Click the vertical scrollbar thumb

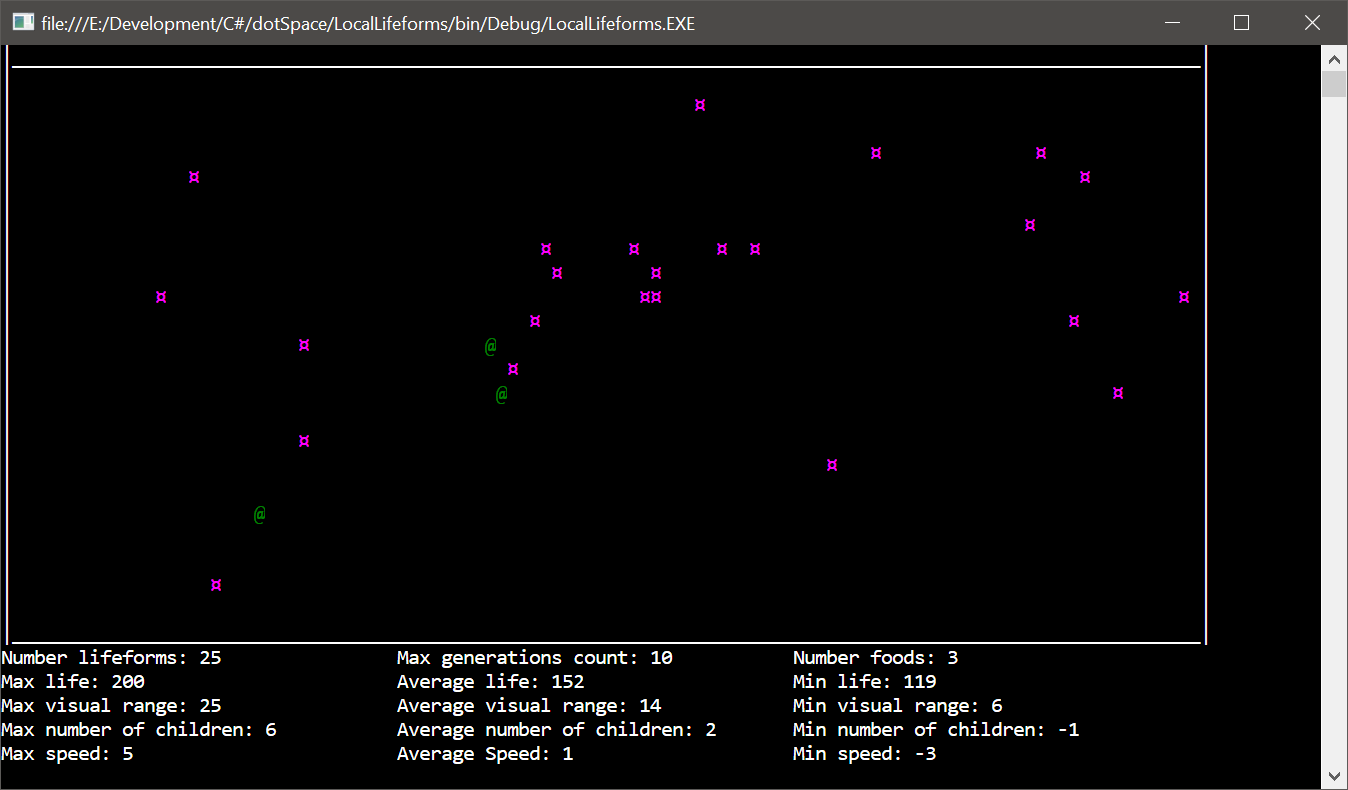click(x=1334, y=84)
